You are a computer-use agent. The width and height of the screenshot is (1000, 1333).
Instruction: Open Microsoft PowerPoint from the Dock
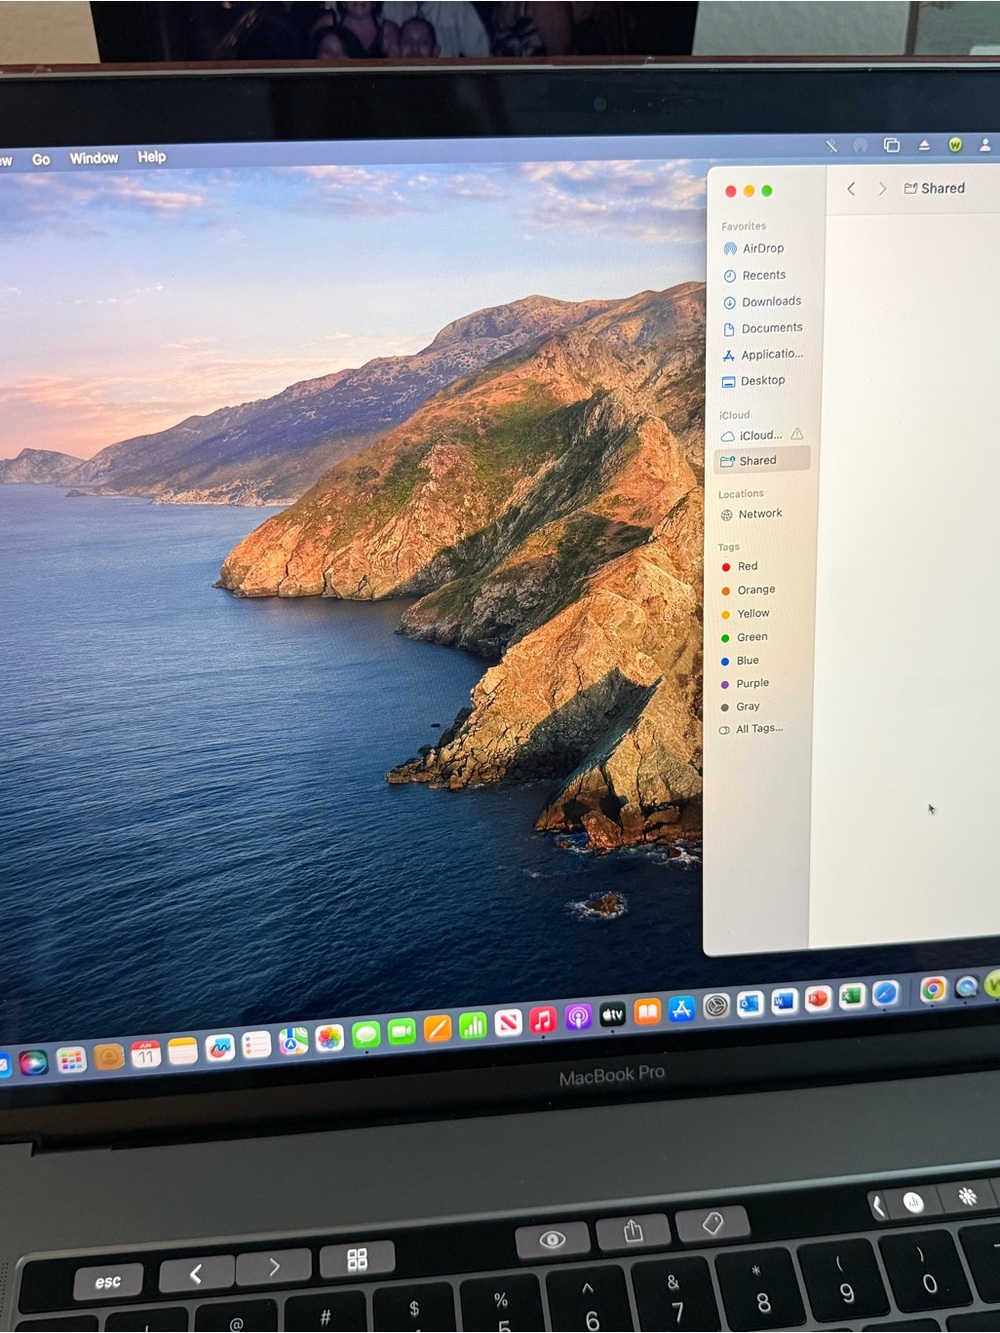coord(818,998)
